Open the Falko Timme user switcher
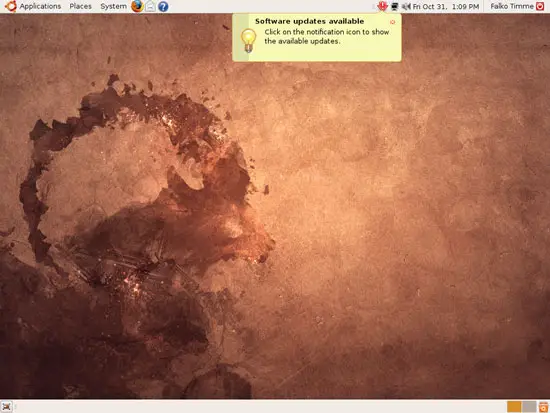 tap(512, 6)
